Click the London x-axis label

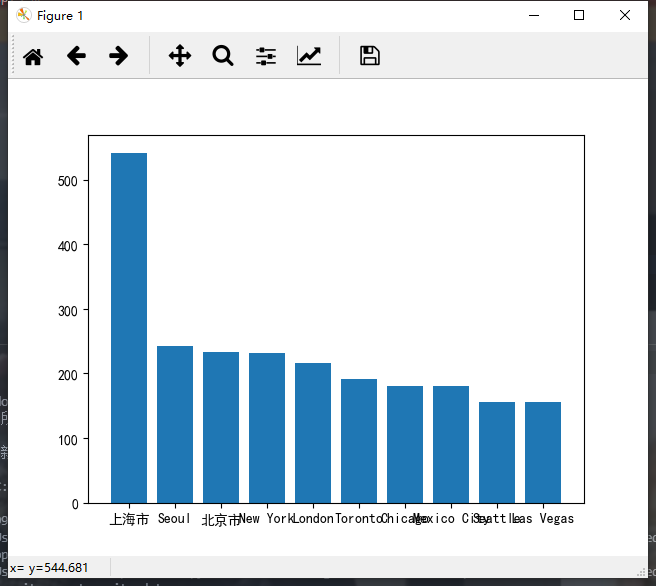point(313,519)
